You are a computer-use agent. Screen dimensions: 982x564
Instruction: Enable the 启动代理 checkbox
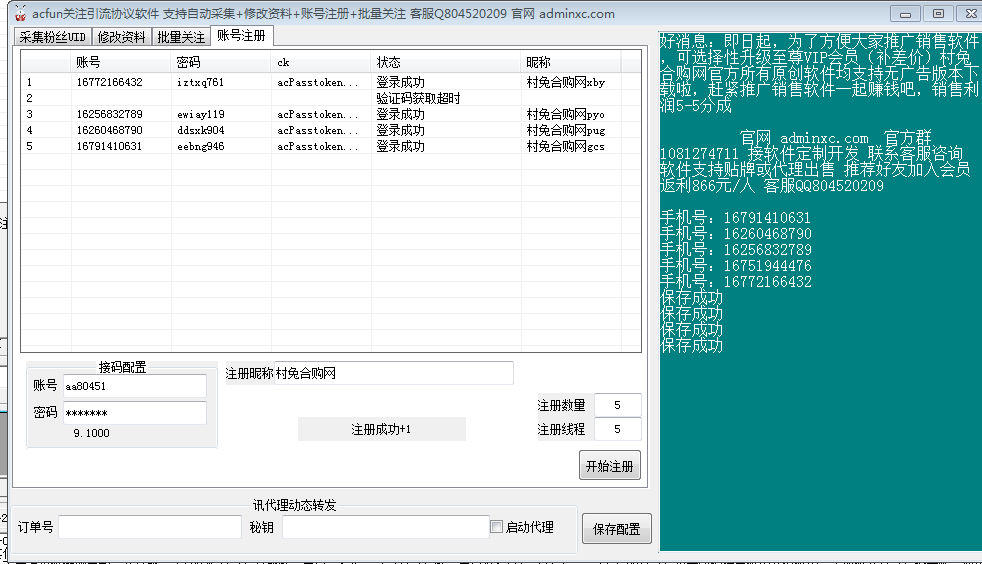click(x=497, y=527)
